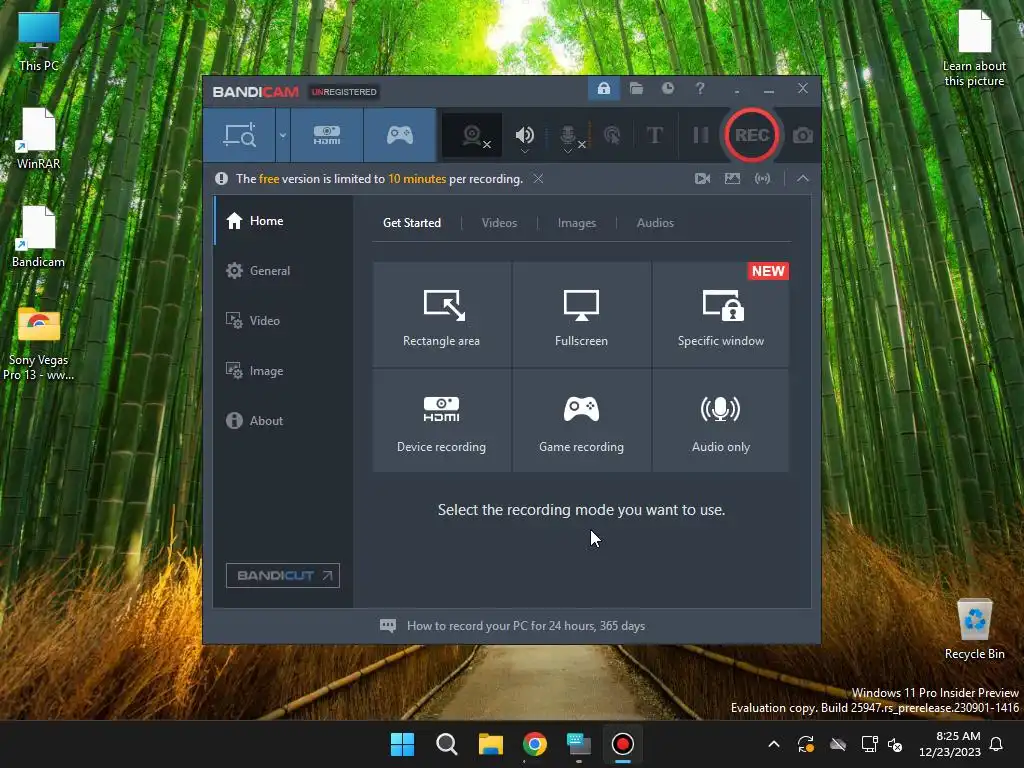Open help question mark icon
Image resolution: width=1024 pixels, height=768 pixels.
(x=700, y=88)
